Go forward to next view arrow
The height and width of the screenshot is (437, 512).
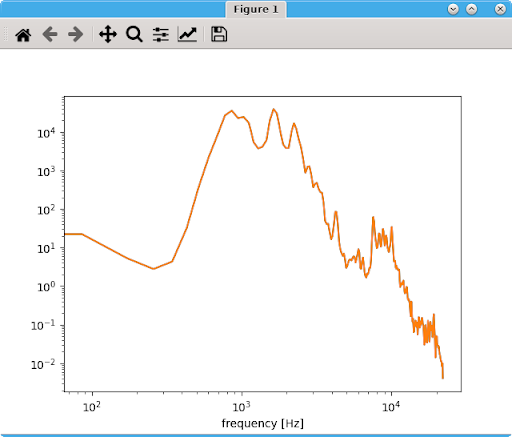(x=76, y=34)
